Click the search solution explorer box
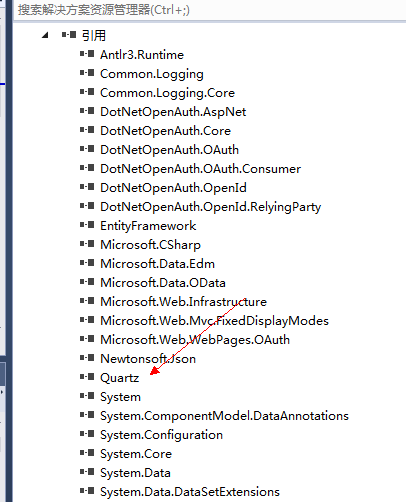406x502 pixels. 209,10
